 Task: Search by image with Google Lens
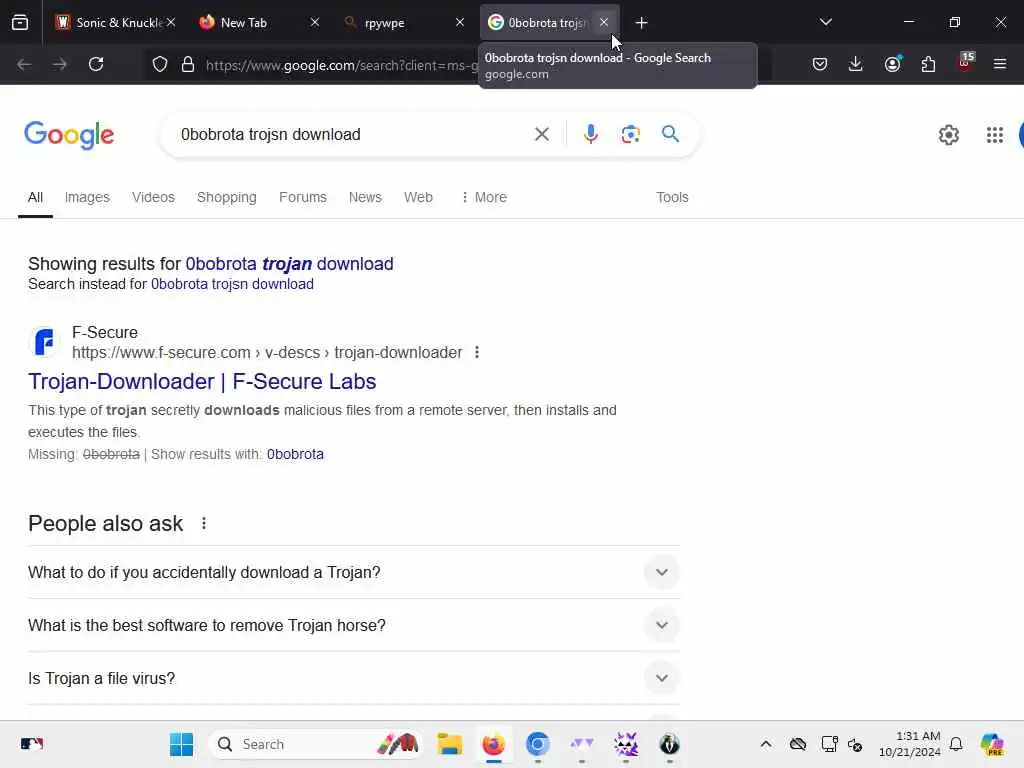pyautogui.click(x=630, y=135)
